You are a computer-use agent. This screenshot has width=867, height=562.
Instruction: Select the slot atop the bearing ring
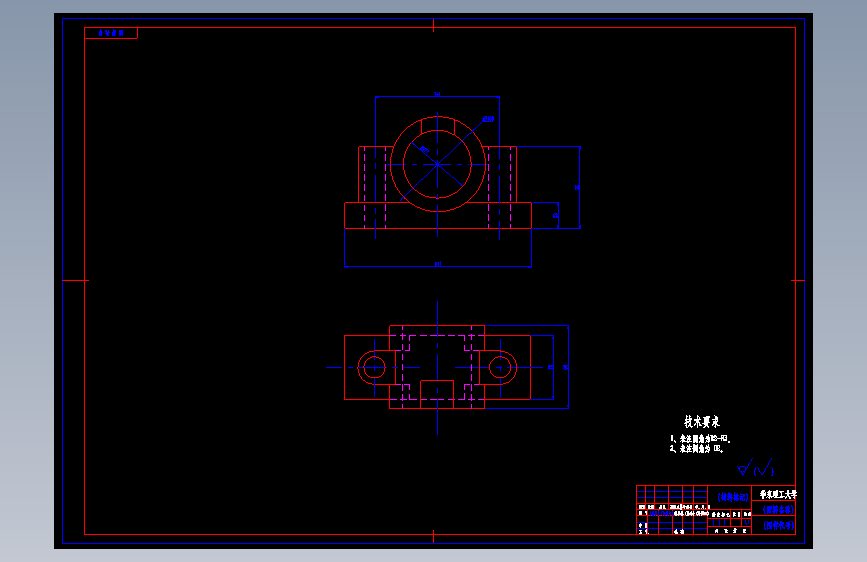click(x=438, y=126)
